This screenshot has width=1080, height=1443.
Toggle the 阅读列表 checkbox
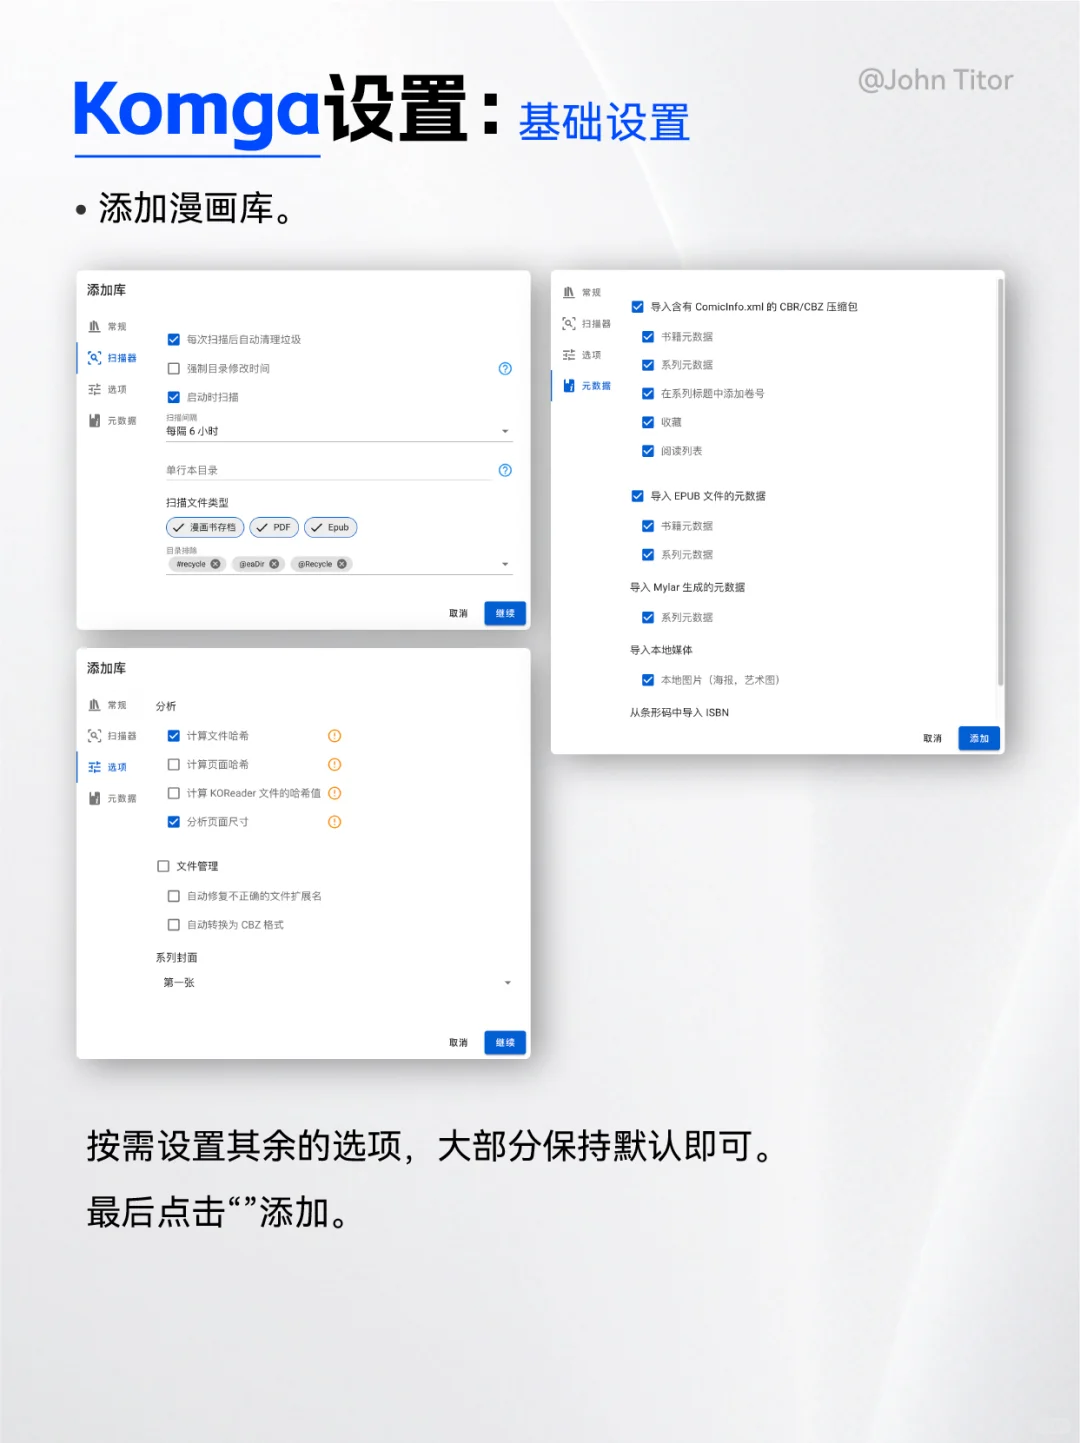[648, 451]
